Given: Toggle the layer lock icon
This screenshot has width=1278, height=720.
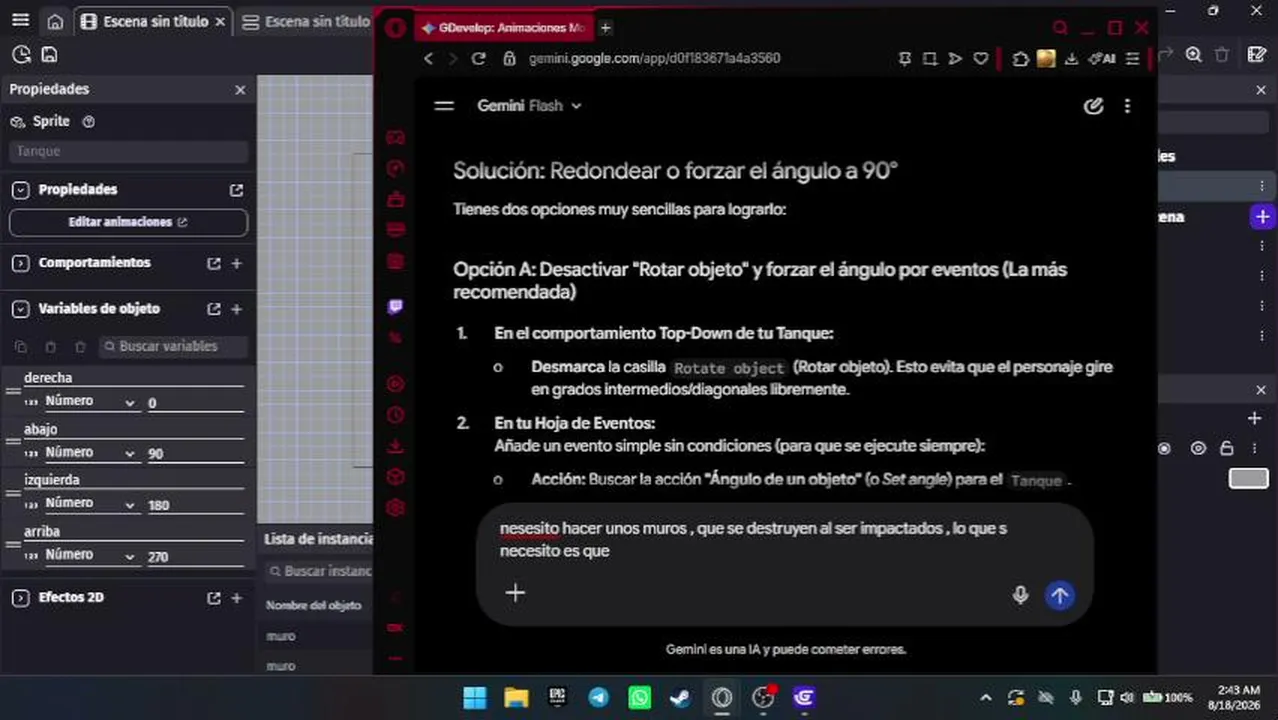Looking at the screenshot, I should coord(1226,448).
